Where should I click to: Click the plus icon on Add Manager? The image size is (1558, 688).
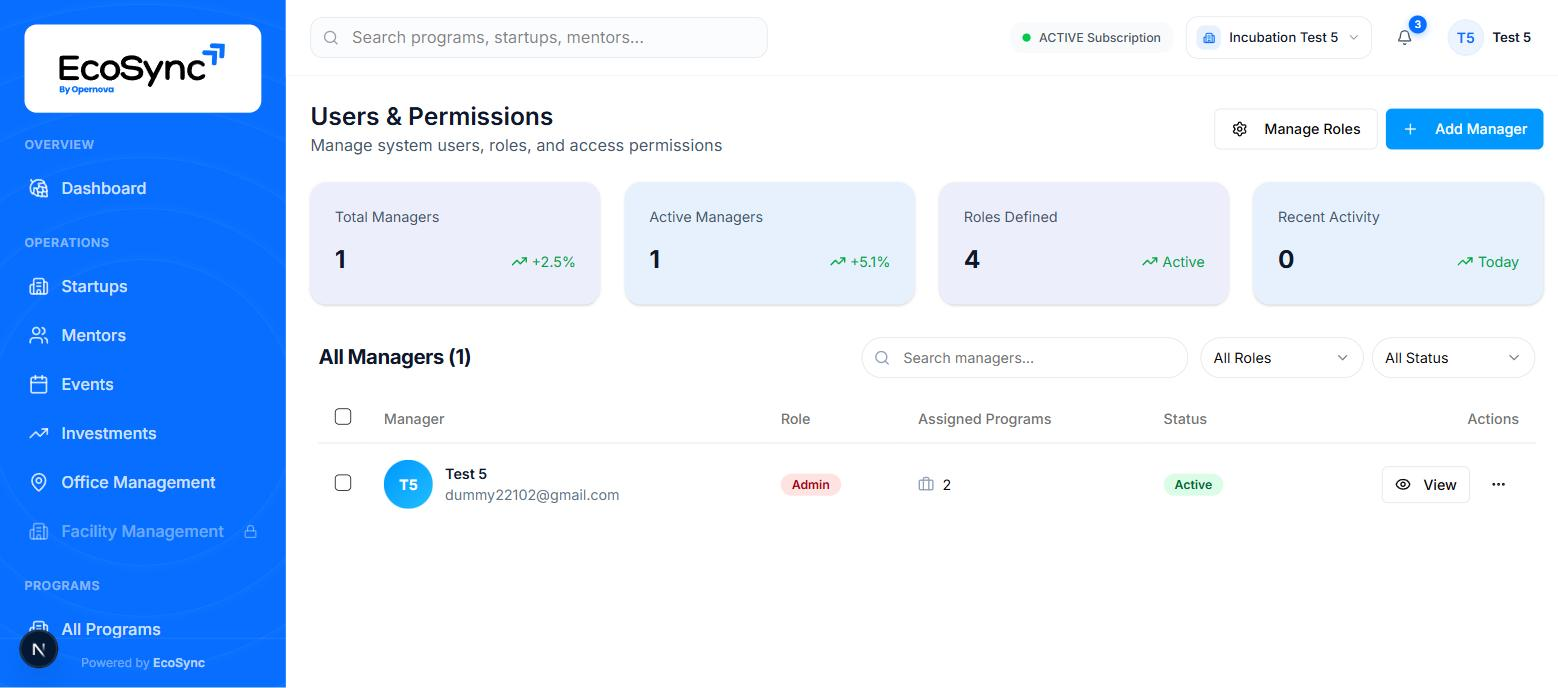(1410, 129)
